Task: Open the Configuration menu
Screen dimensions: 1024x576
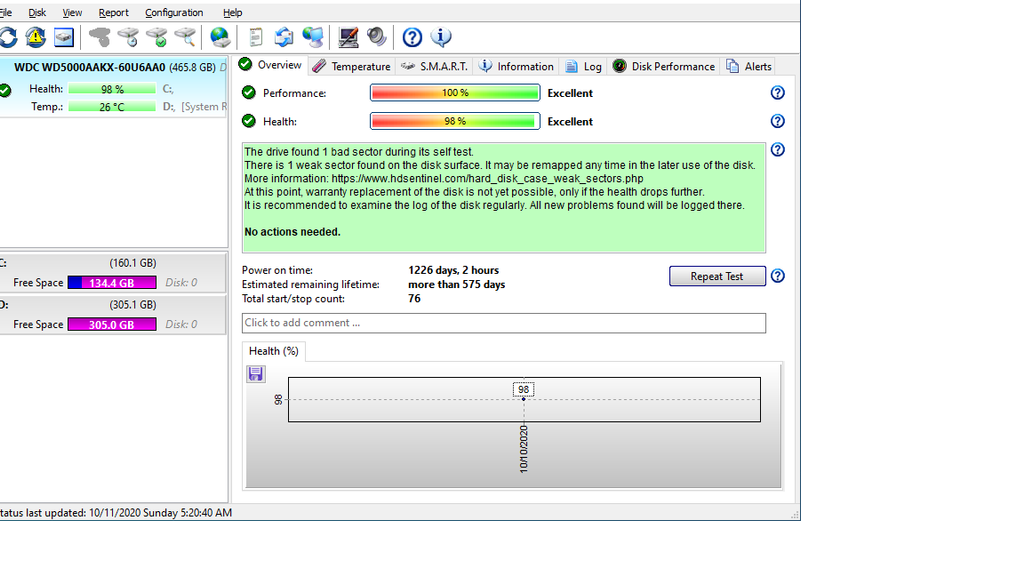Action: pyautogui.click(x=174, y=12)
